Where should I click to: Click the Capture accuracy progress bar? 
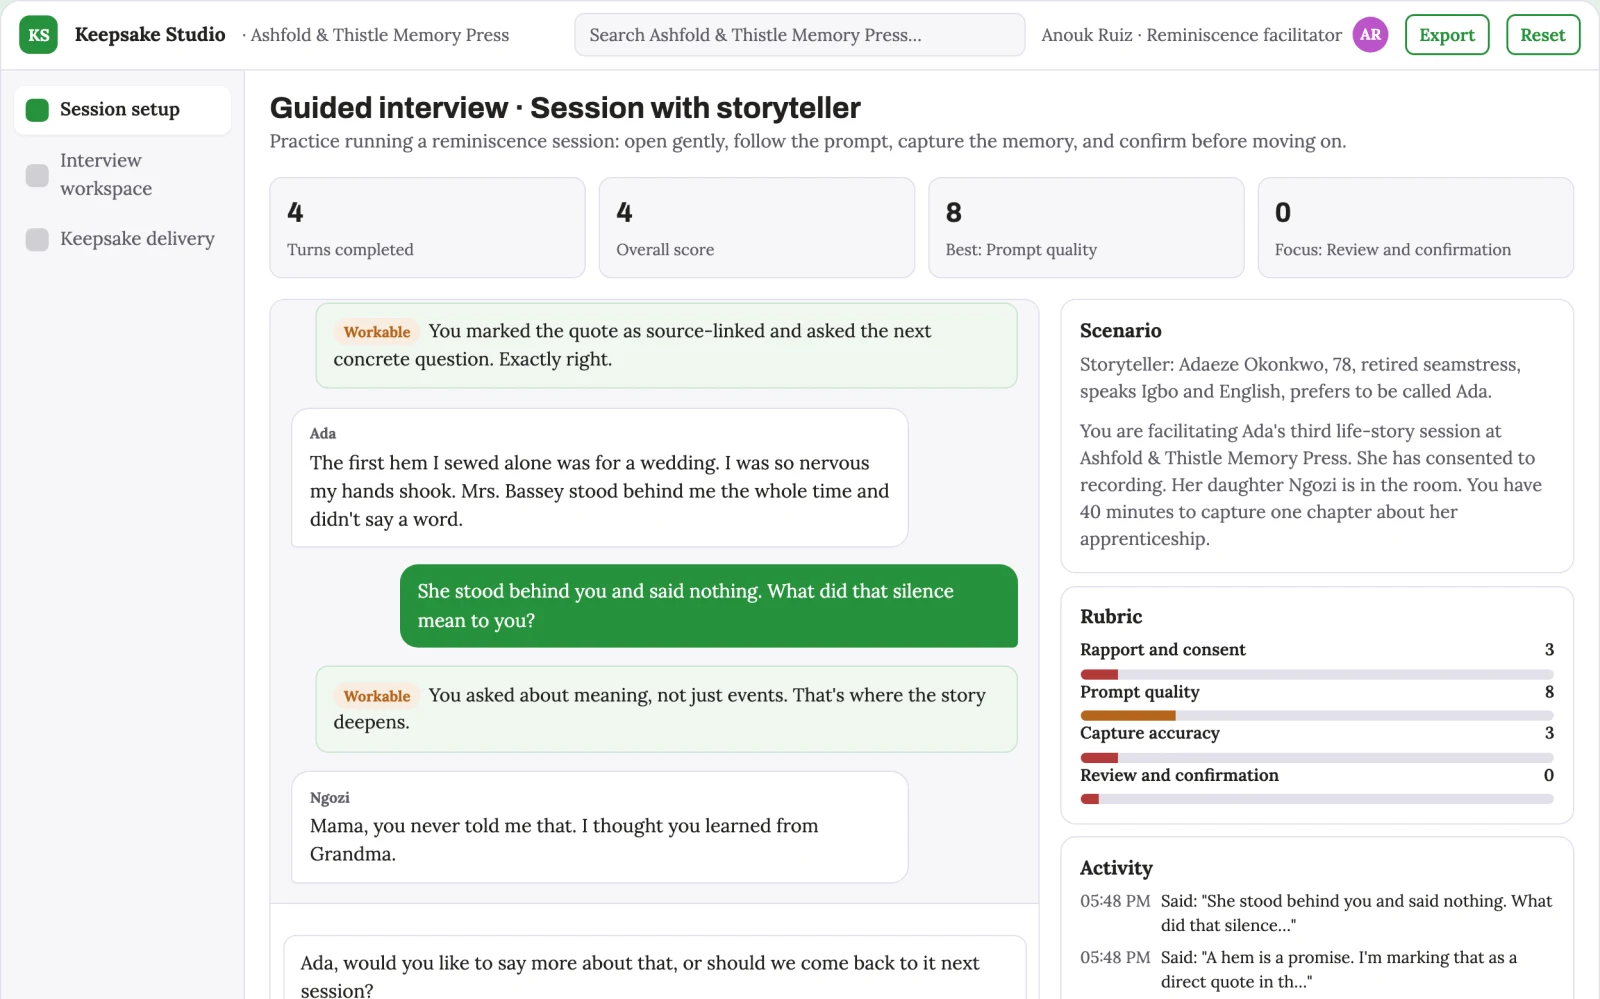(x=1317, y=758)
